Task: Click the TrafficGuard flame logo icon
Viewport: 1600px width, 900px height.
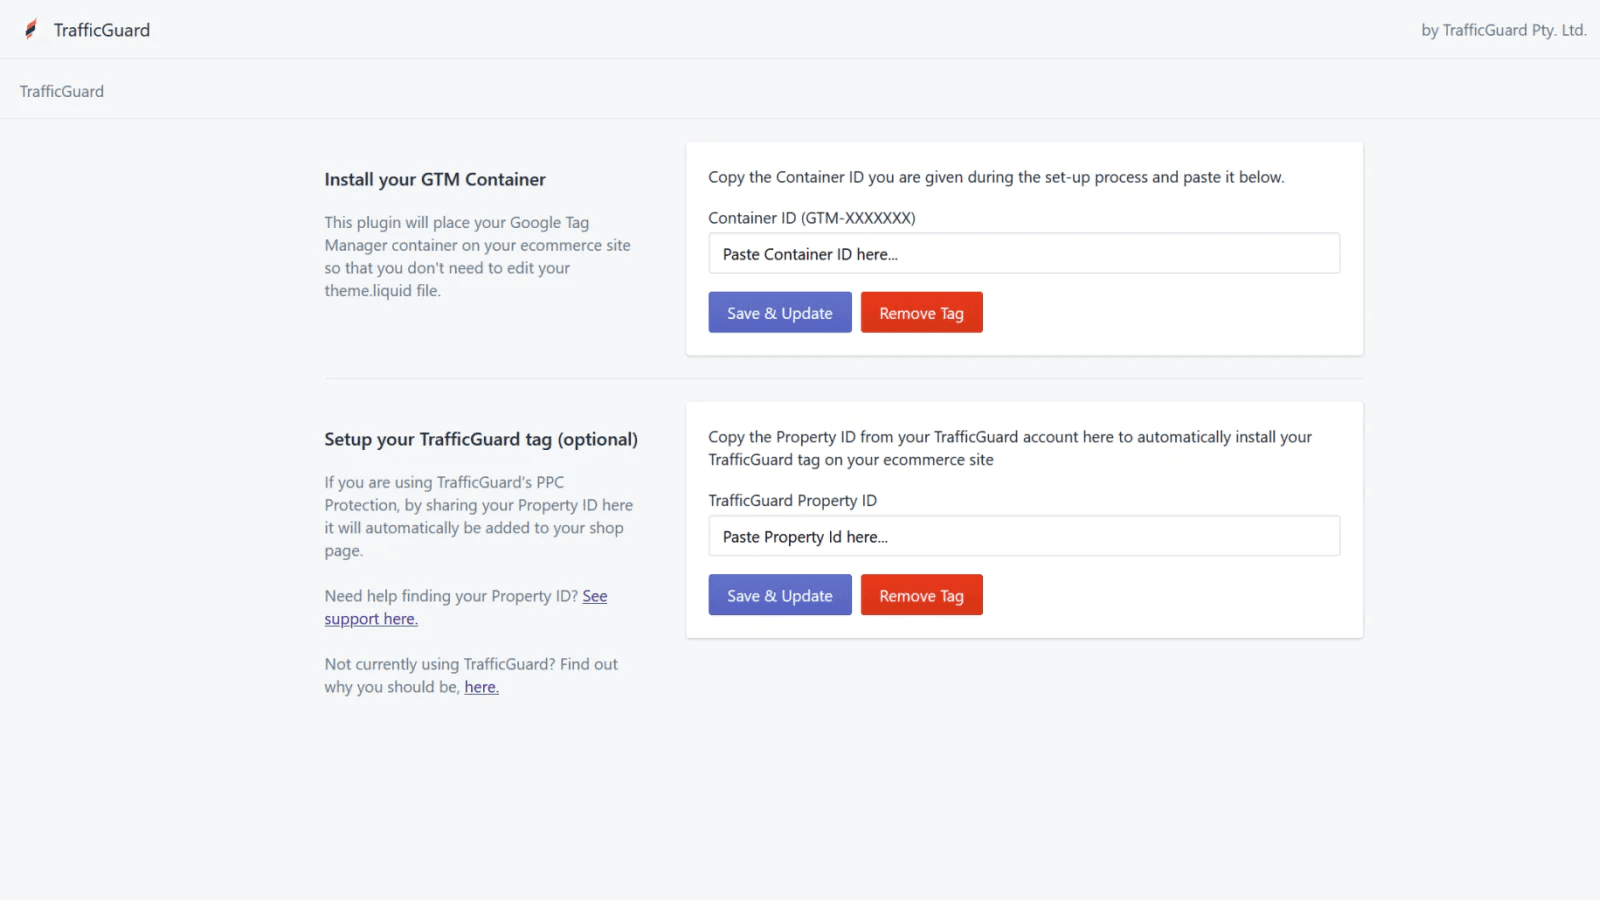Action: (x=32, y=29)
